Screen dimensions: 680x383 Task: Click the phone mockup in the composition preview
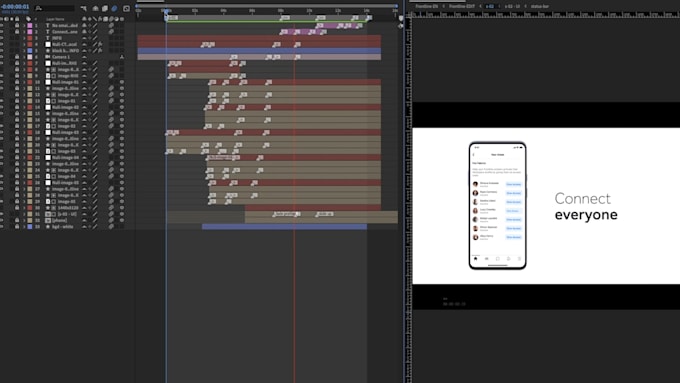(497, 206)
